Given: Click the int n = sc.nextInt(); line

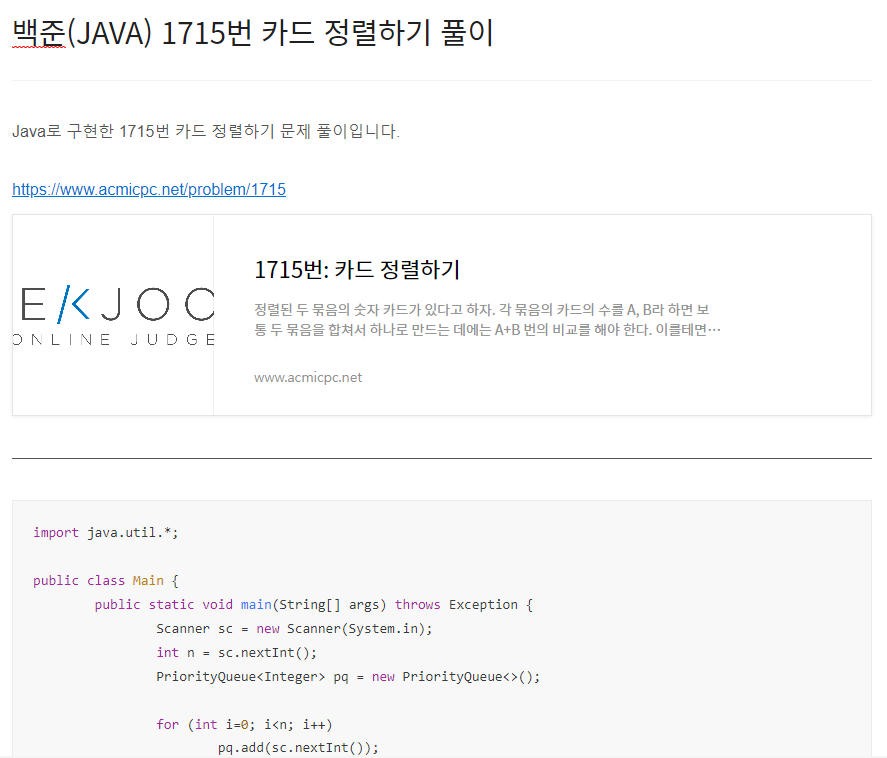Looking at the screenshot, I should [x=236, y=653].
